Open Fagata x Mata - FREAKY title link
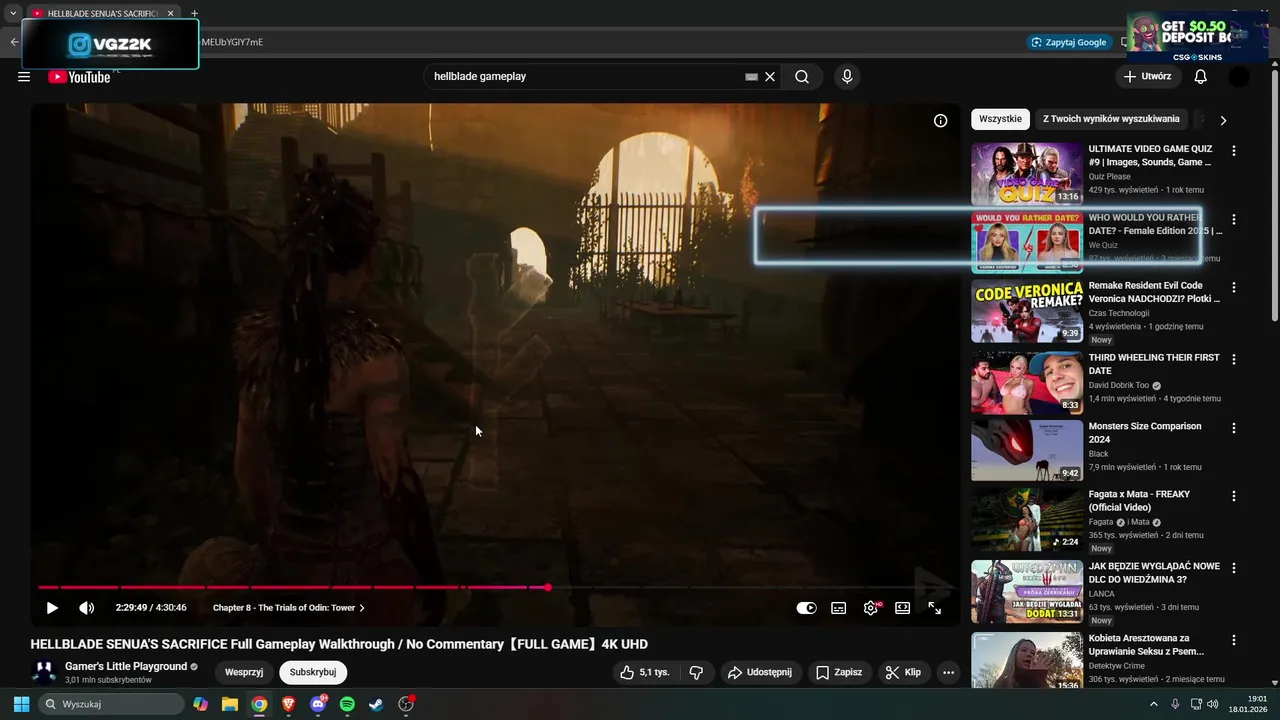Image resolution: width=1280 pixels, height=720 pixels. click(1139, 501)
